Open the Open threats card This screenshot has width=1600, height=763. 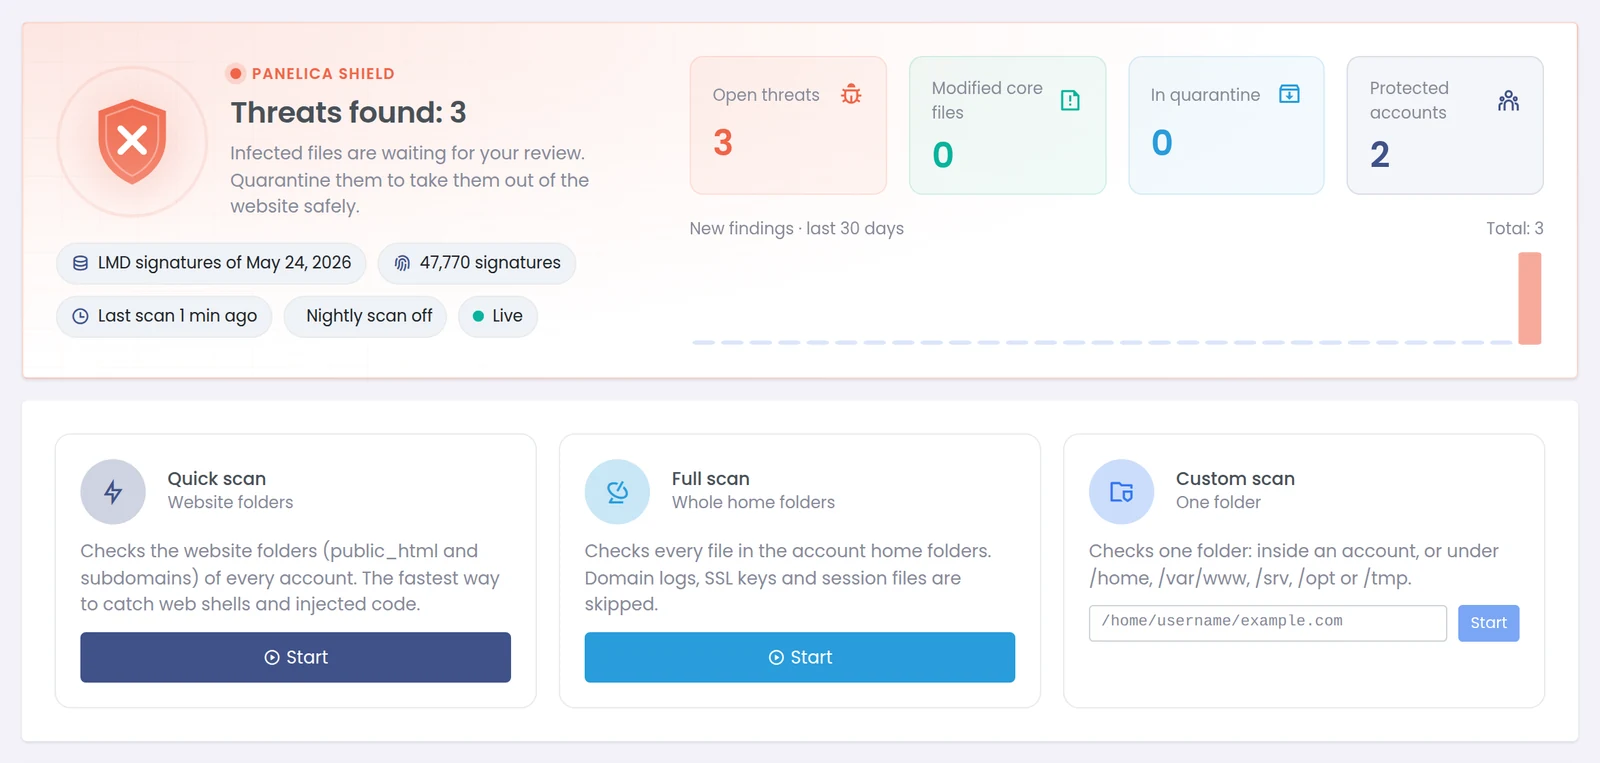click(x=788, y=125)
